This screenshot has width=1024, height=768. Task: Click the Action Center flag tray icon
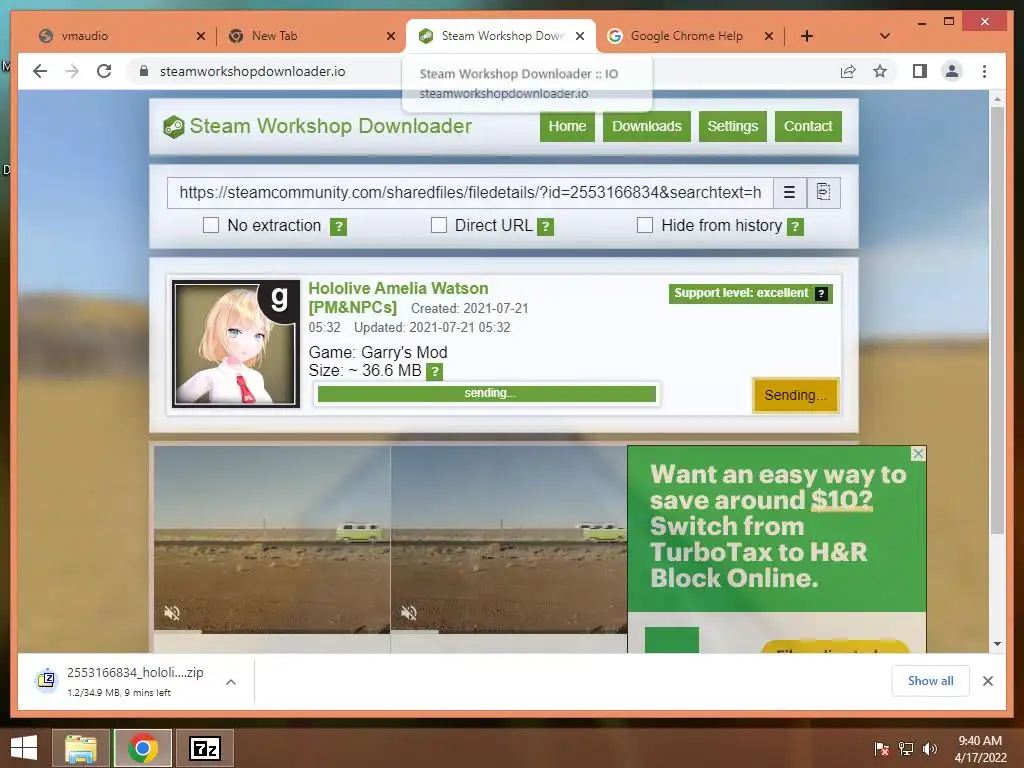click(x=881, y=749)
